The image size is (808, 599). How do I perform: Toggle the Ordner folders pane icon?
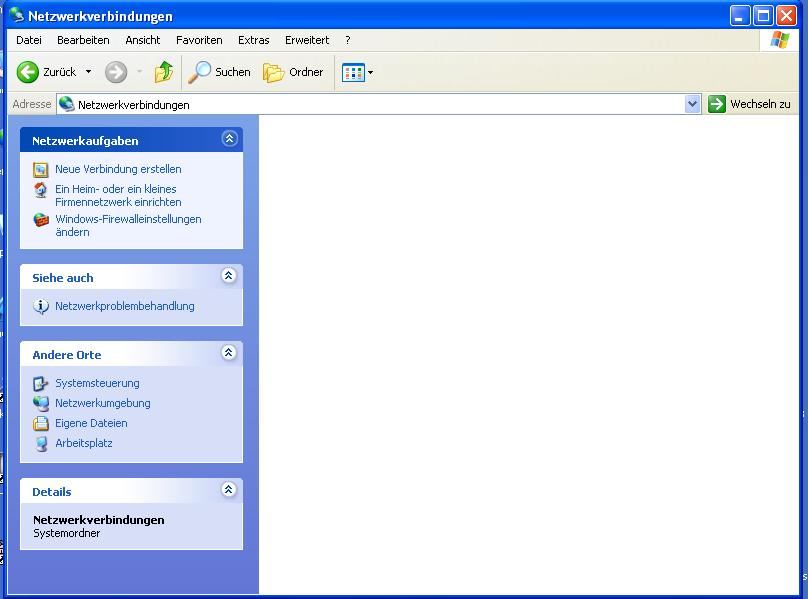(x=273, y=73)
